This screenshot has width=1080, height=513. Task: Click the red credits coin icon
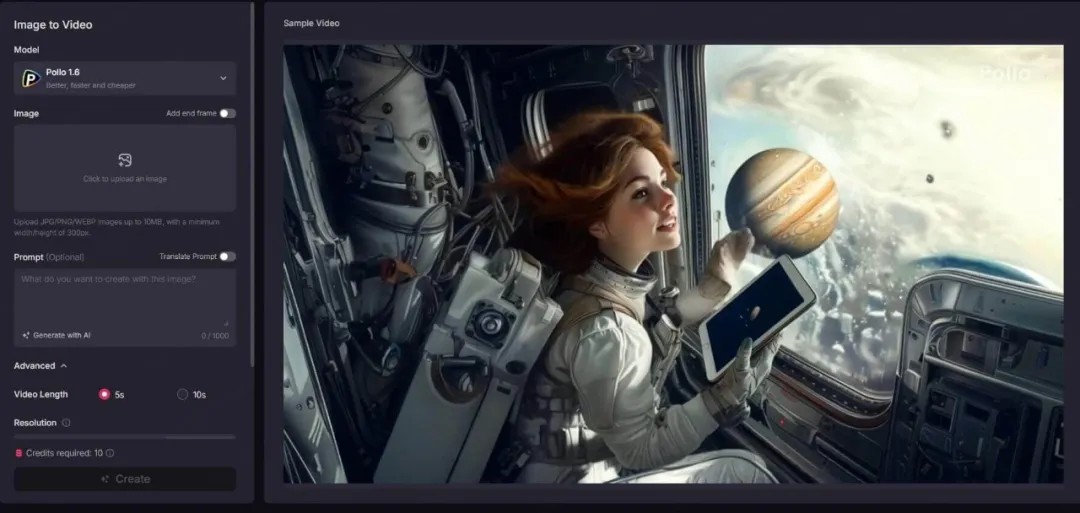[x=18, y=453]
